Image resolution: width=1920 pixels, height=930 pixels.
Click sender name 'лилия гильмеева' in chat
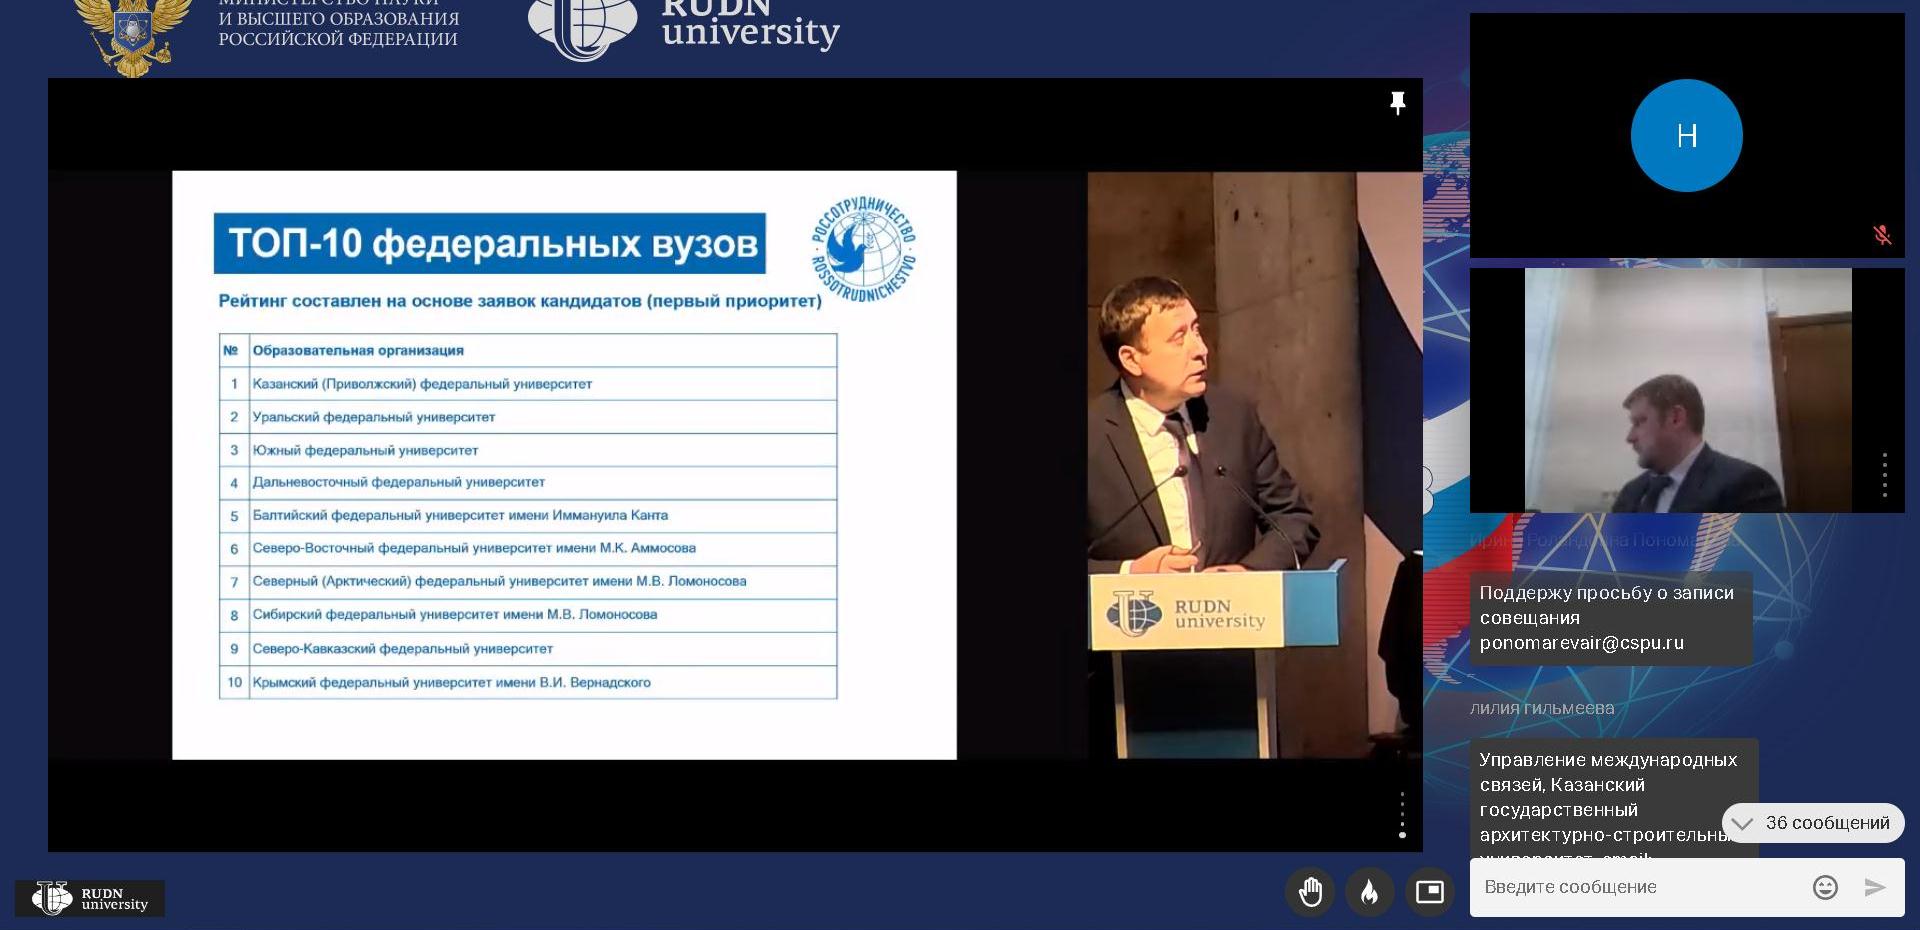click(1541, 708)
